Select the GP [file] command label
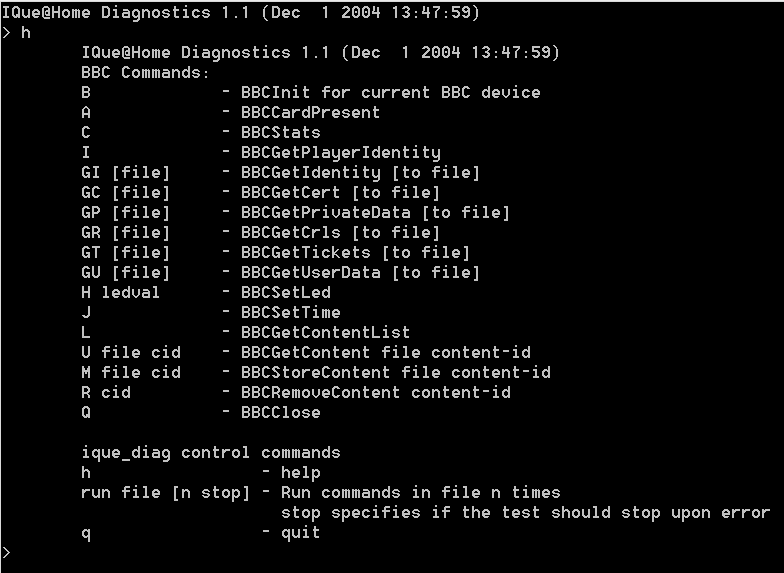Image resolution: width=784 pixels, height=573 pixels. 126,212
